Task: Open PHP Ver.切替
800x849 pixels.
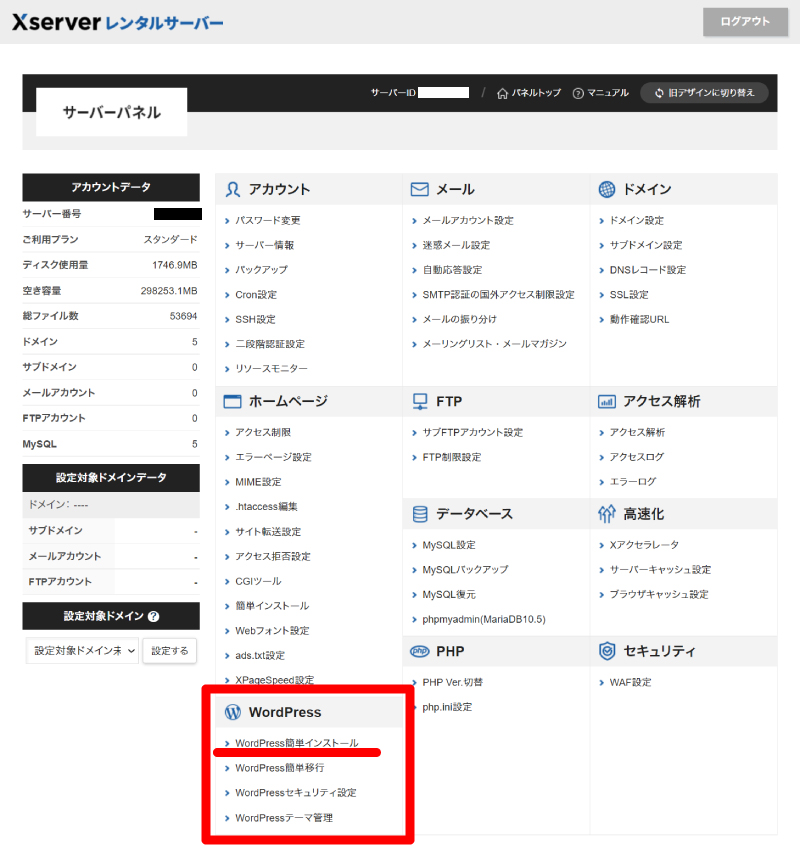Action: pos(453,682)
